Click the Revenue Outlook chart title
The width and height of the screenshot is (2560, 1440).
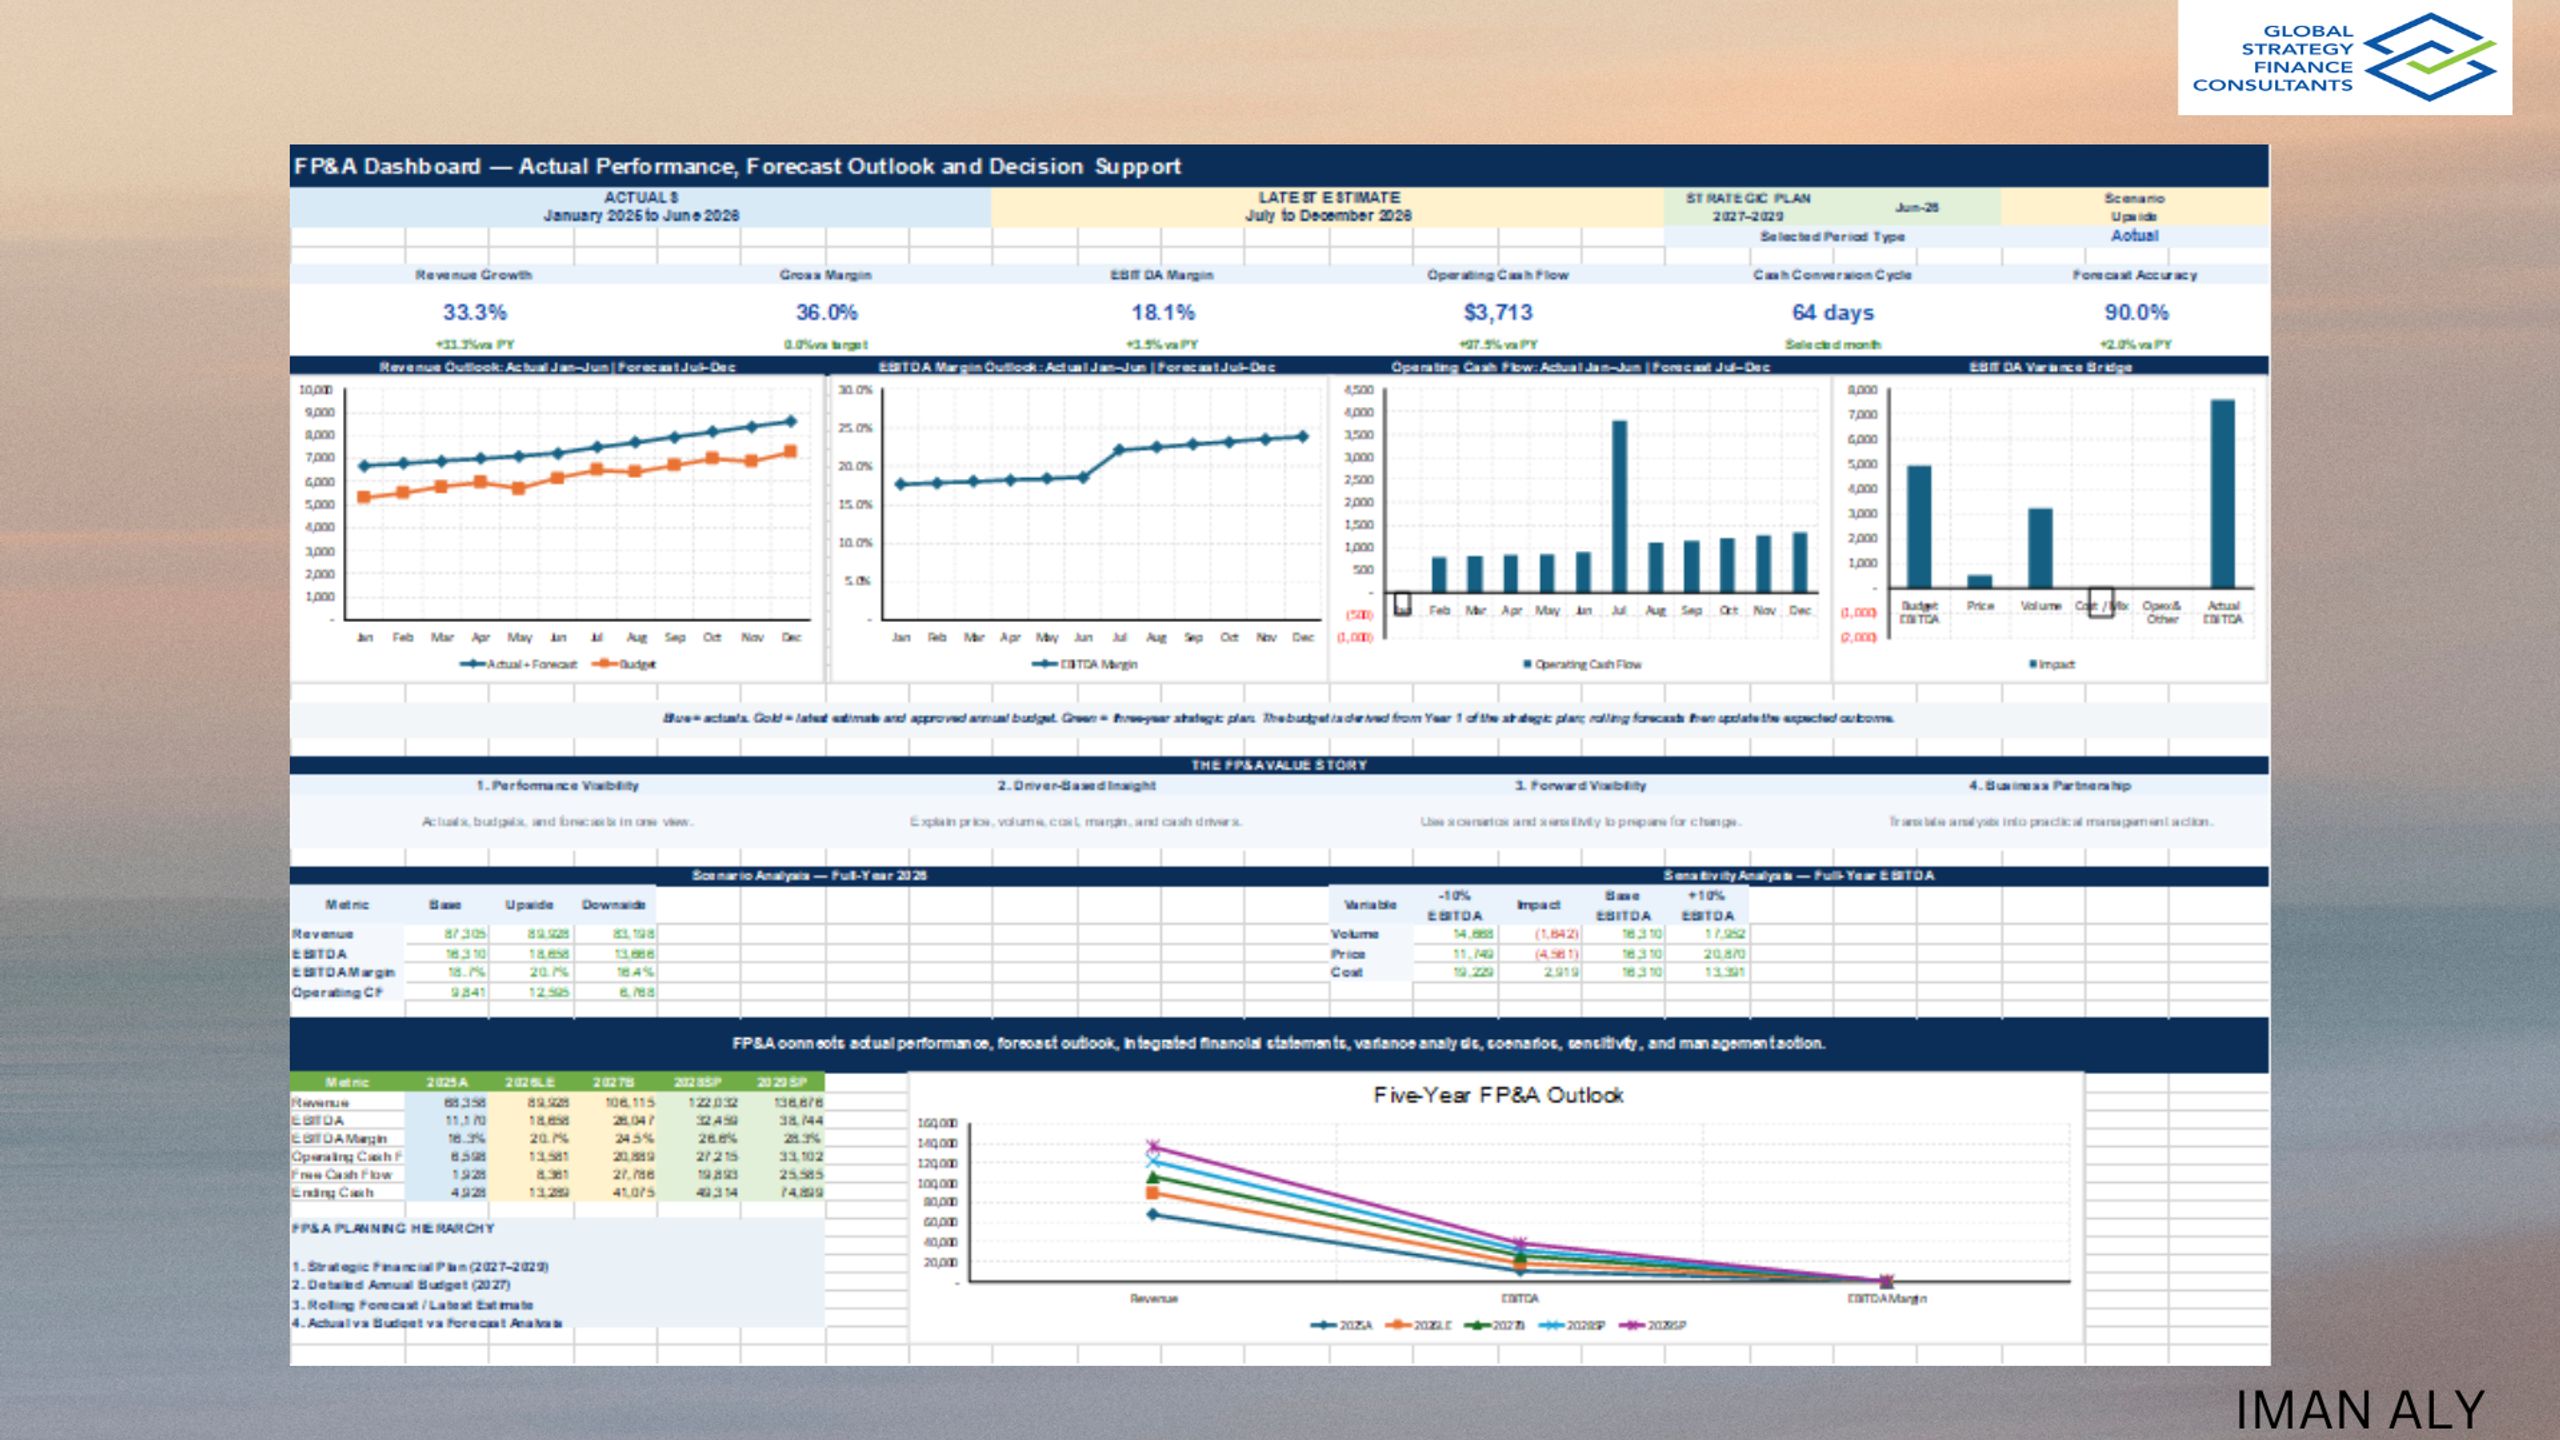pos(557,367)
